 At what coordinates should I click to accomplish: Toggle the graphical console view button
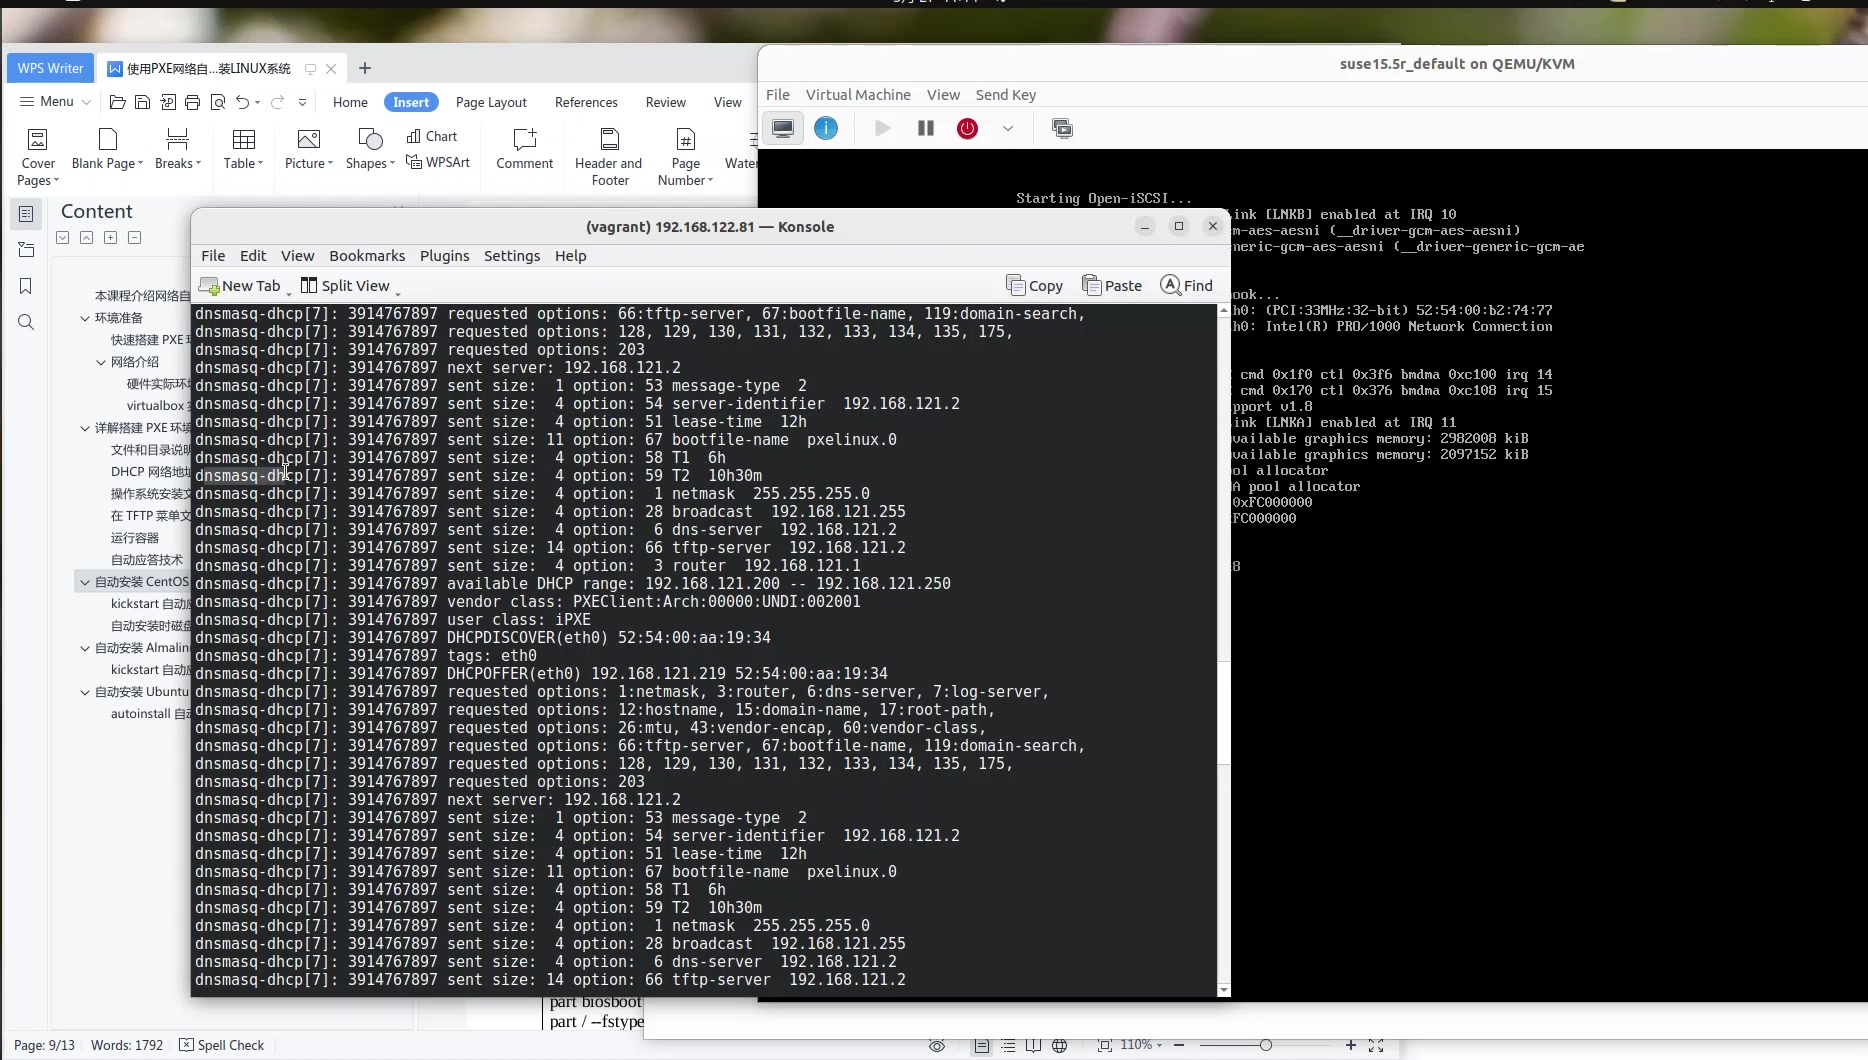click(783, 128)
